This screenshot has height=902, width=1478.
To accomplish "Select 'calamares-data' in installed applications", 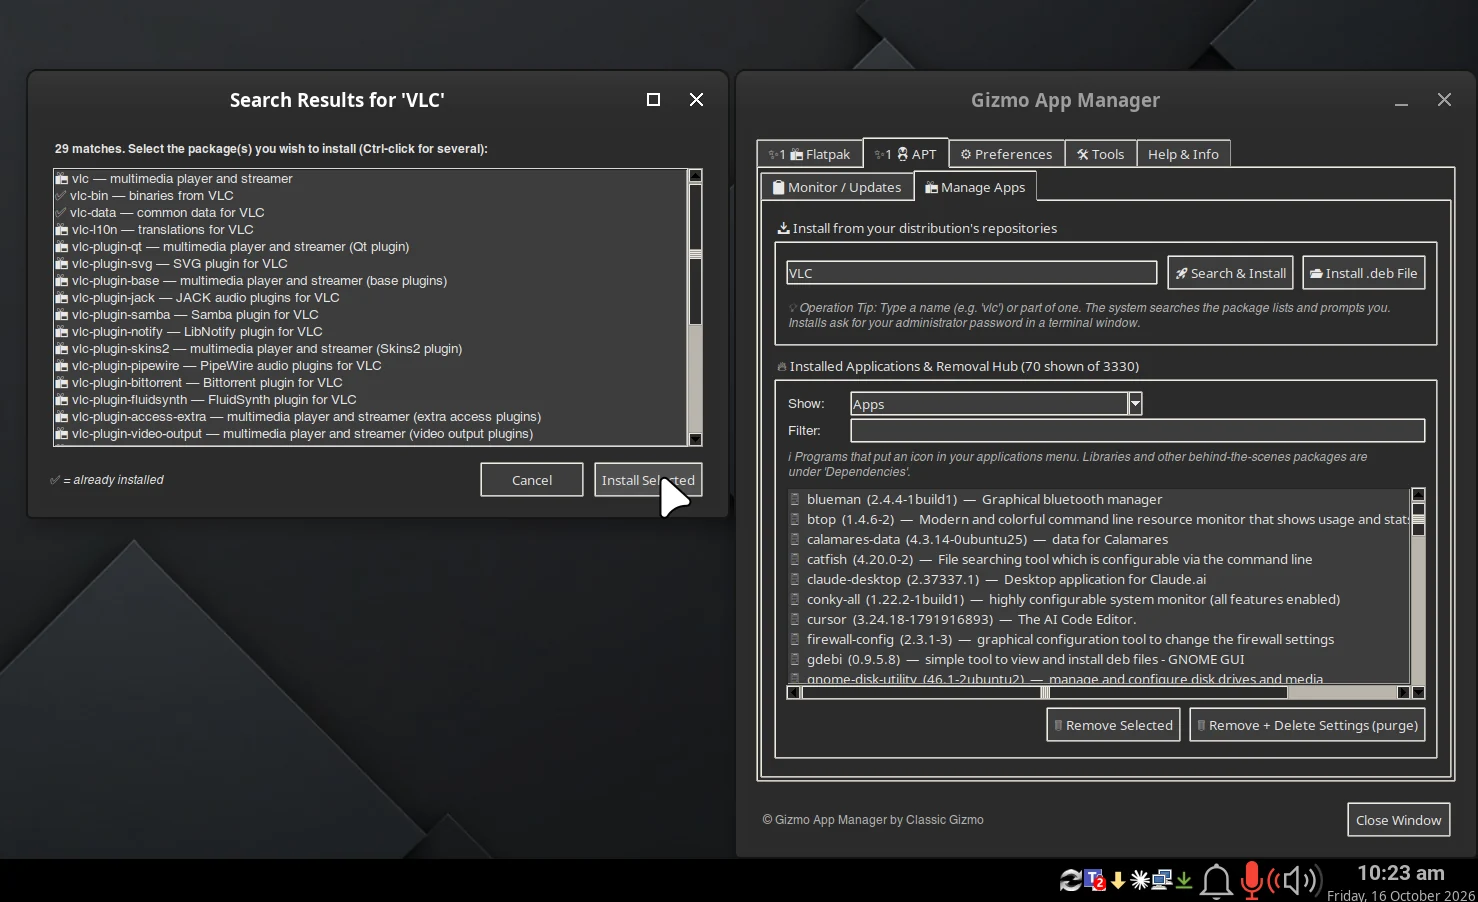I will coord(1098,539).
